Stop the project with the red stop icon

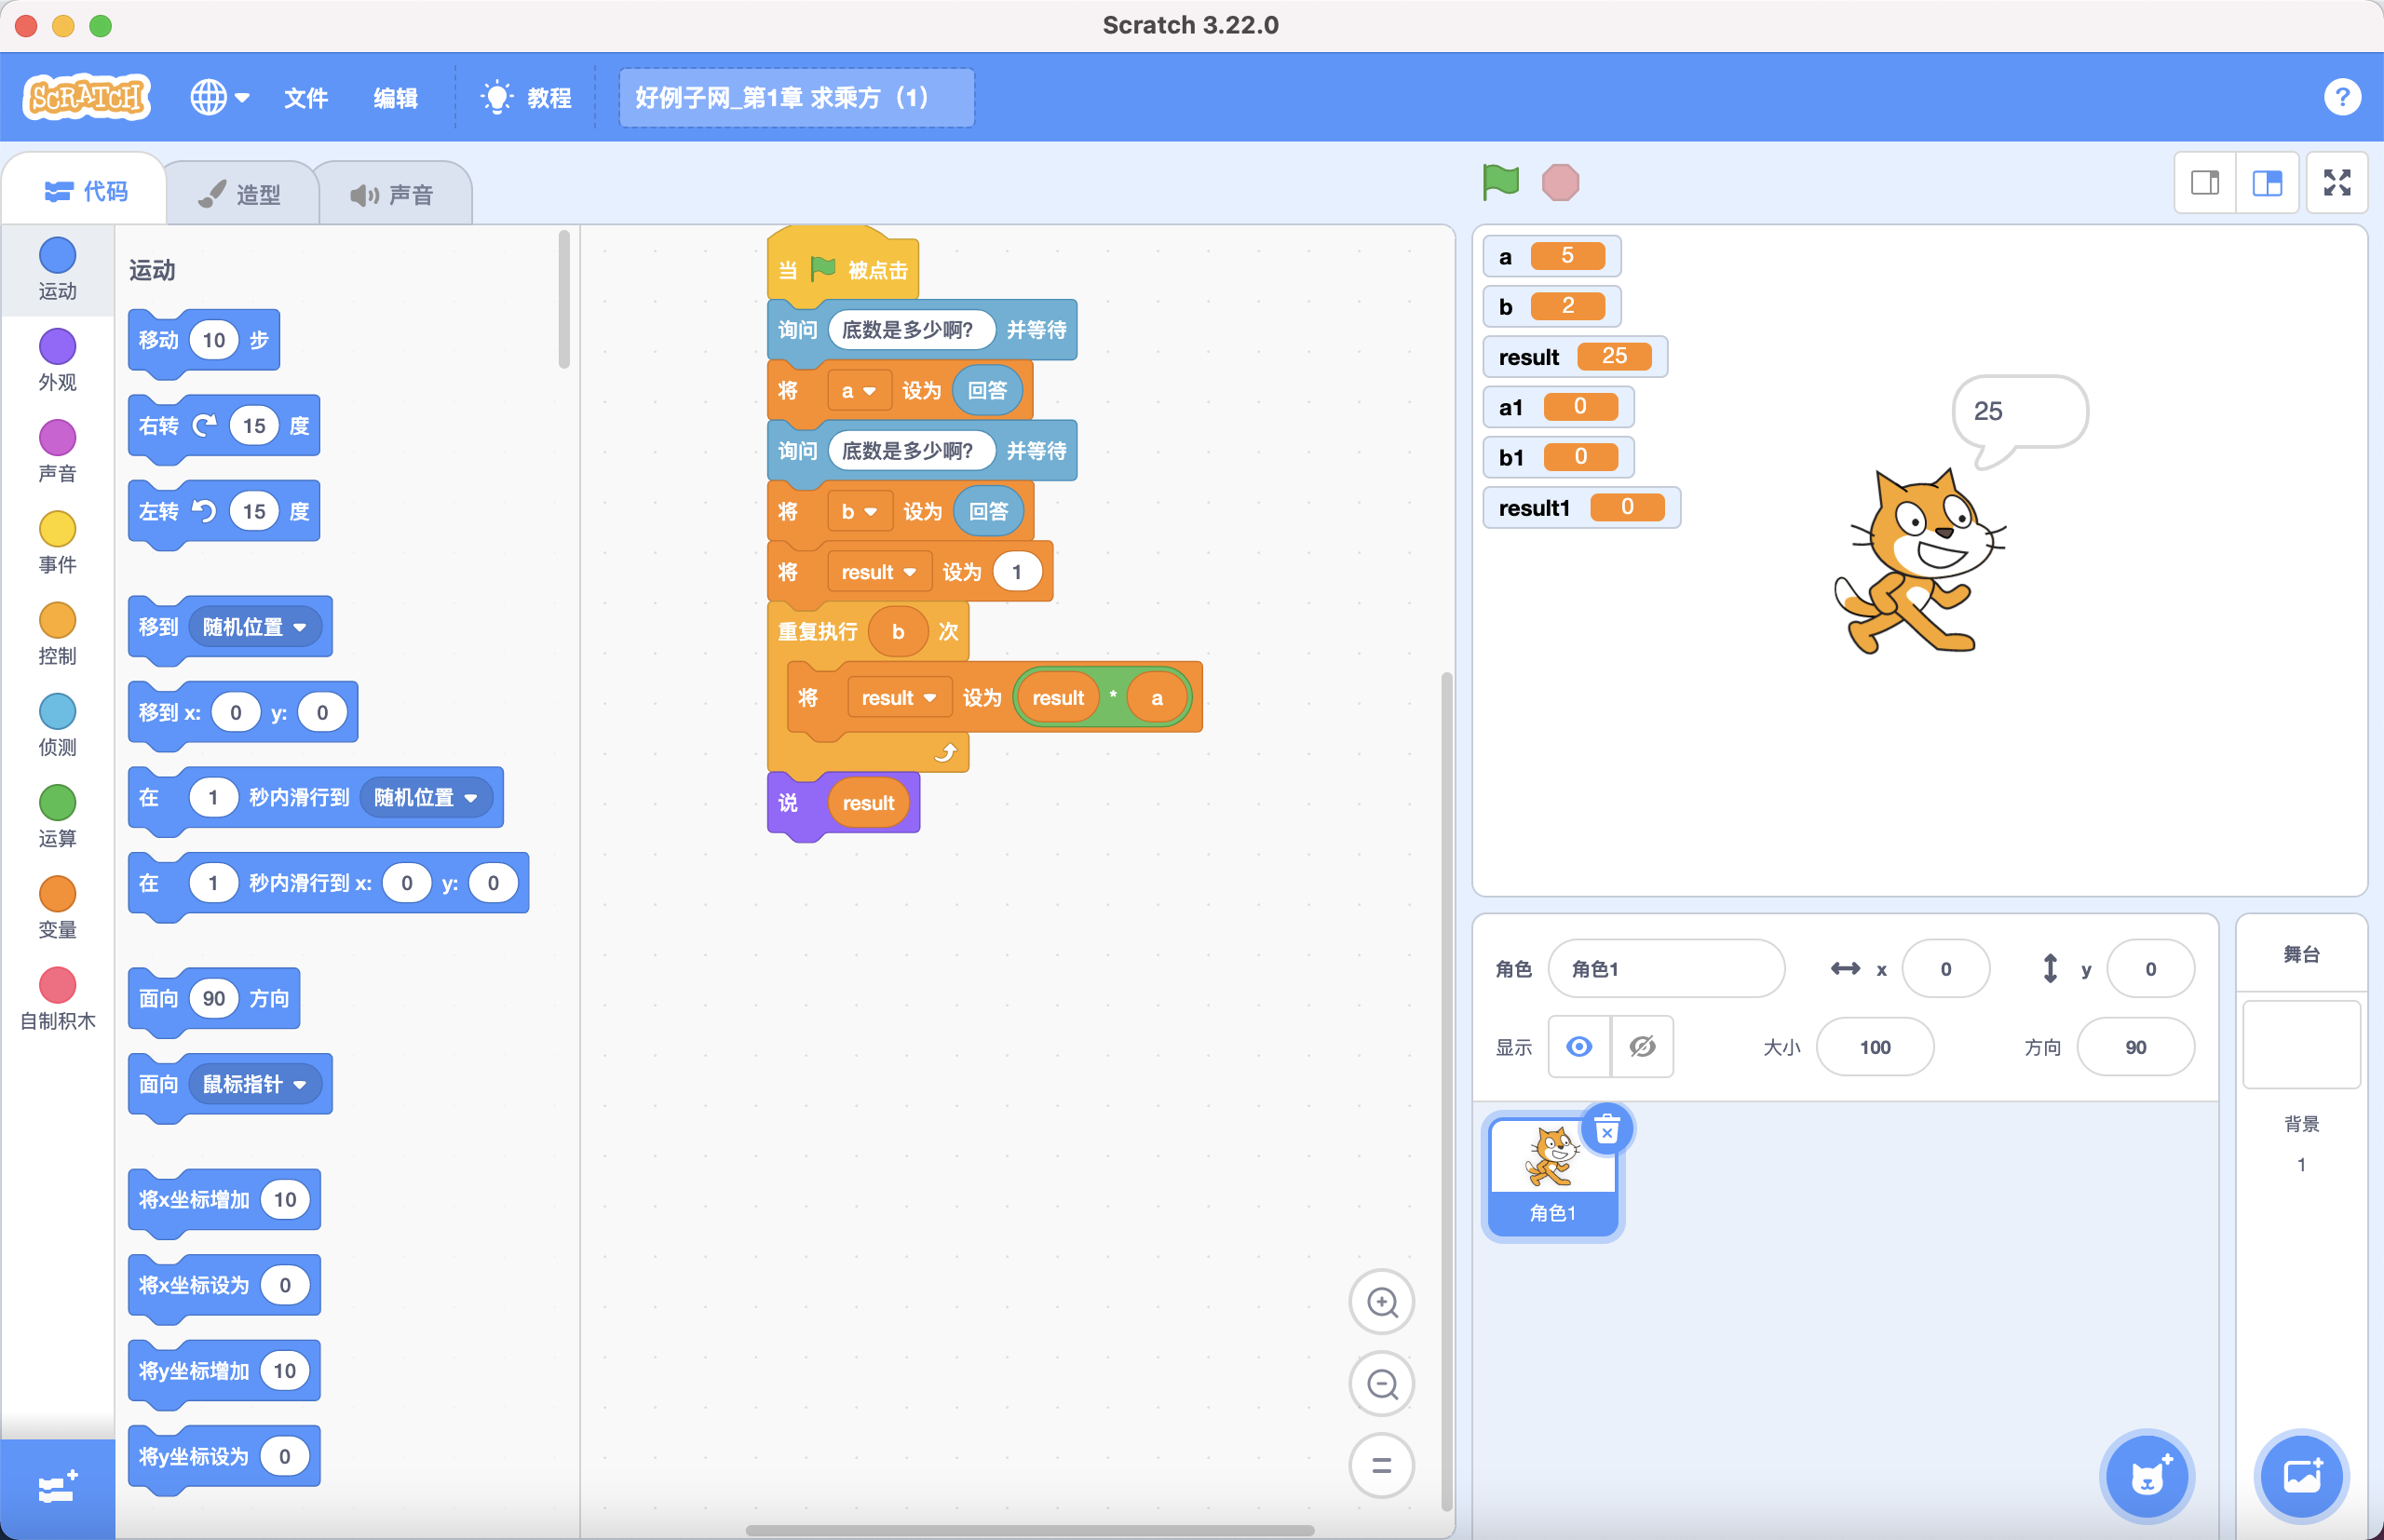[x=1560, y=182]
